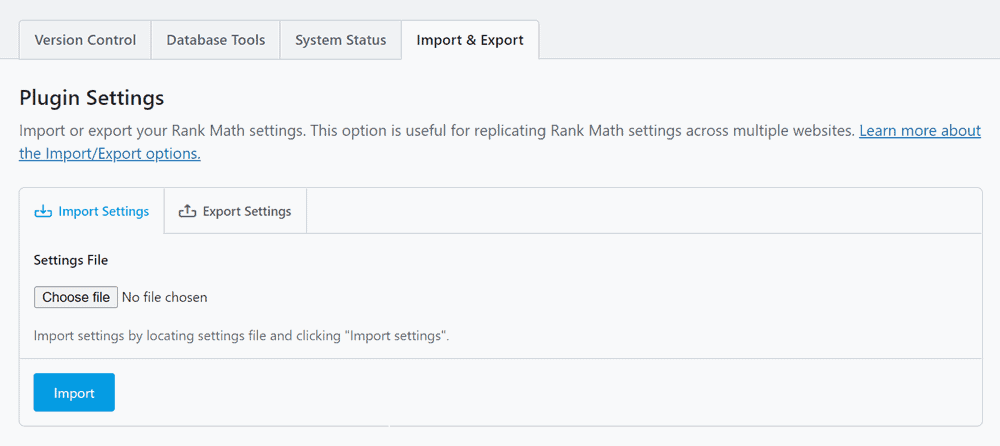Click the Plugin Settings heading
Image resolution: width=1000 pixels, height=446 pixels.
(x=91, y=98)
